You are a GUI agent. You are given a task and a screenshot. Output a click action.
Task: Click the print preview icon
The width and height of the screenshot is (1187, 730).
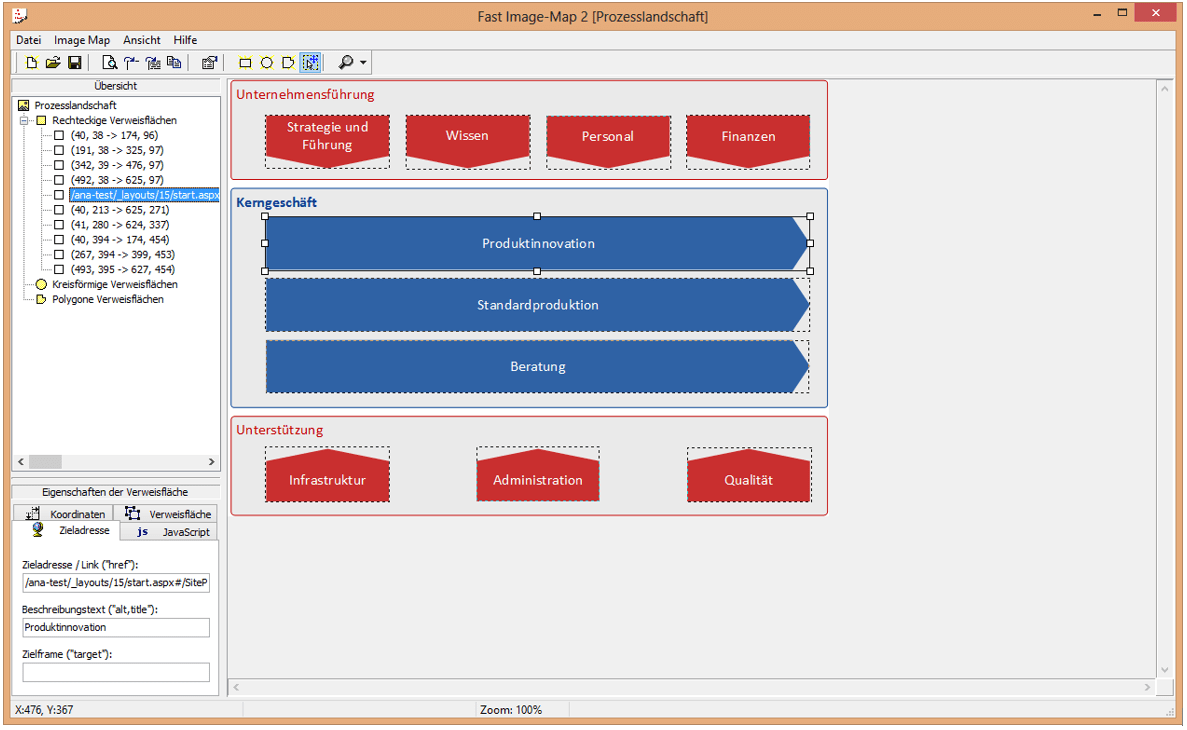[110, 62]
